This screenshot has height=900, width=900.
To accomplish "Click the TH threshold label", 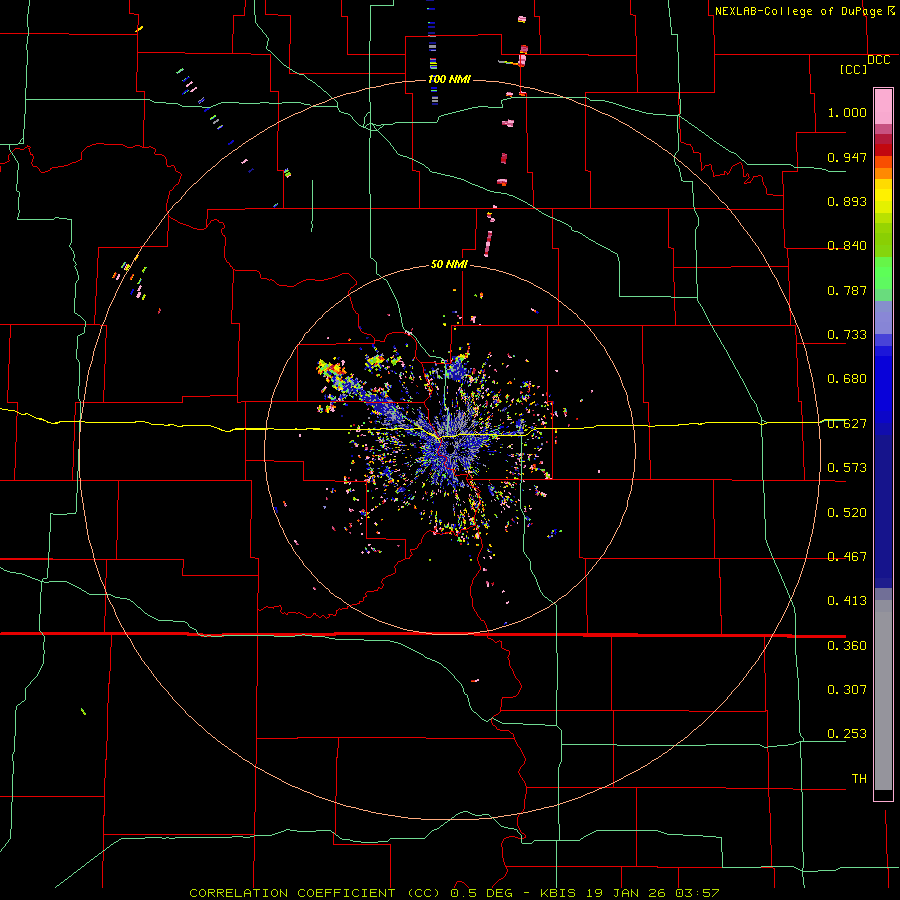I will [x=859, y=779].
